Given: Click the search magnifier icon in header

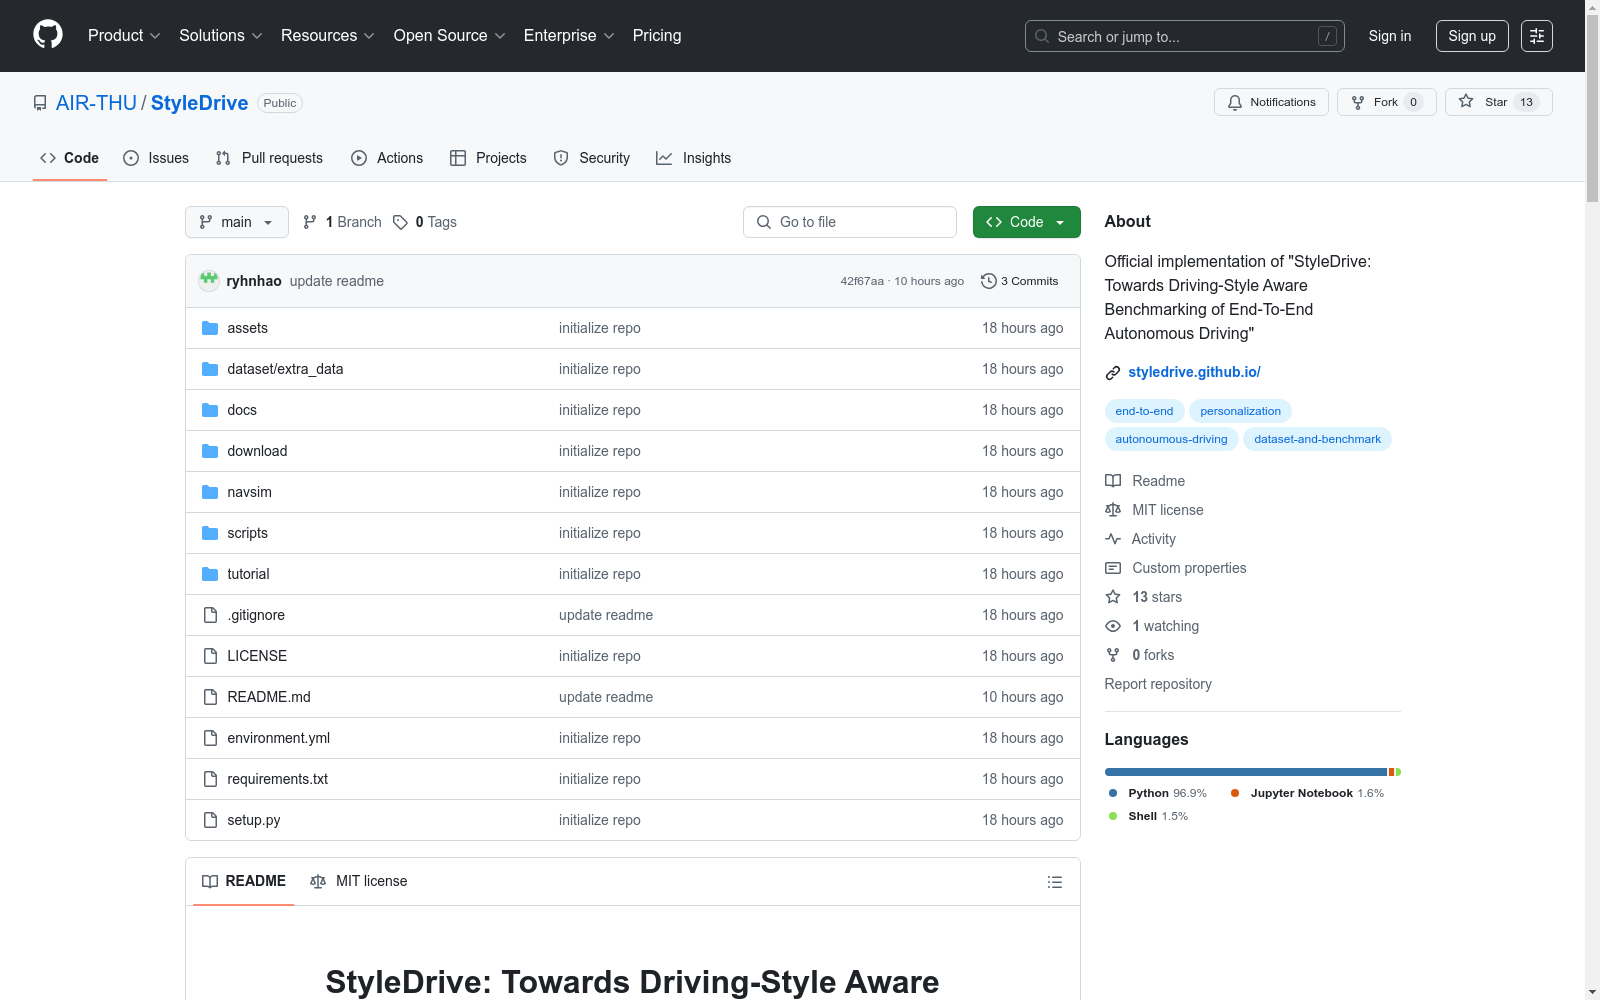Looking at the screenshot, I should click(x=1042, y=36).
